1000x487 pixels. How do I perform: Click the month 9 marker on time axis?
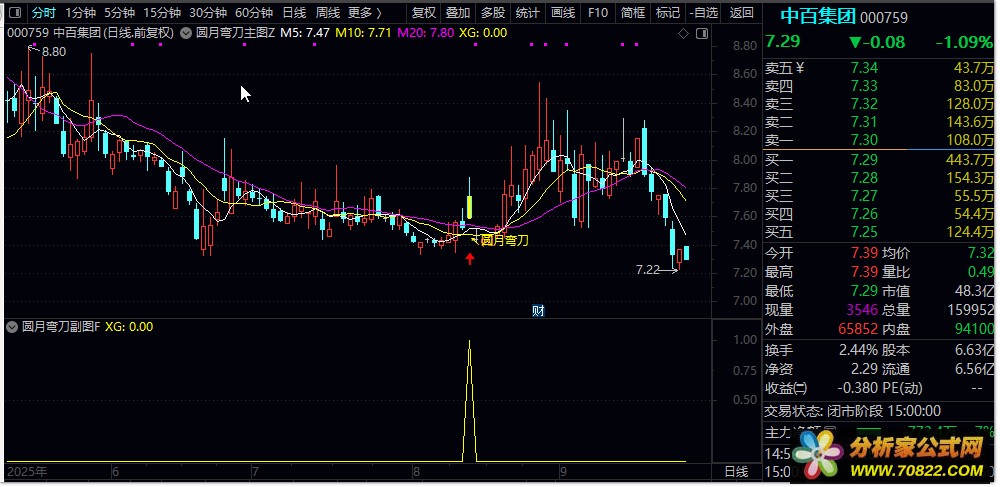(x=562, y=472)
